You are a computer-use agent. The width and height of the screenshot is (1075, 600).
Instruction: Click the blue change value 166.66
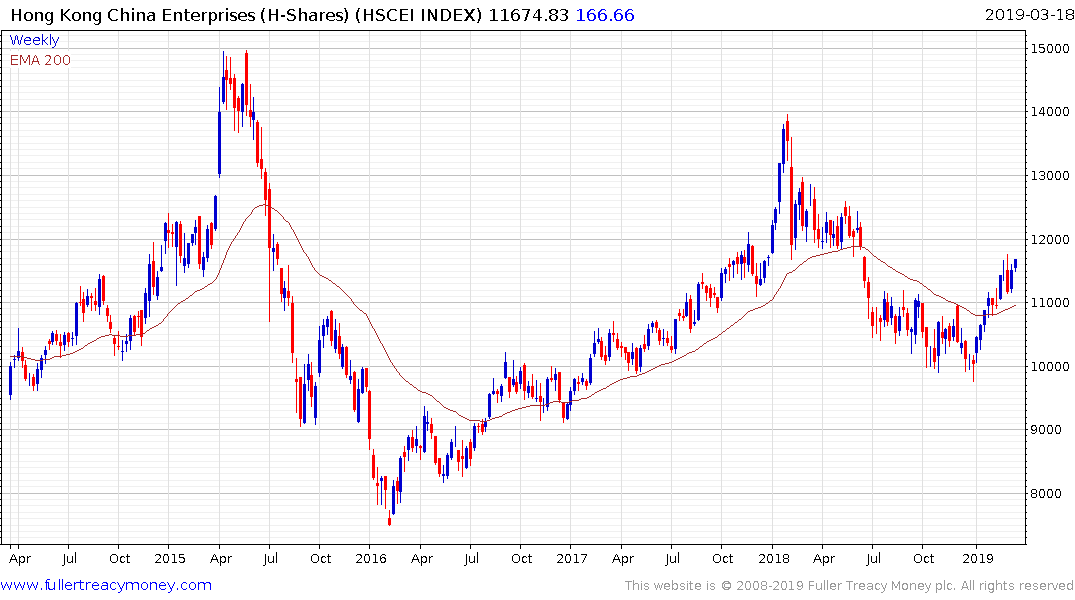point(606,14)
